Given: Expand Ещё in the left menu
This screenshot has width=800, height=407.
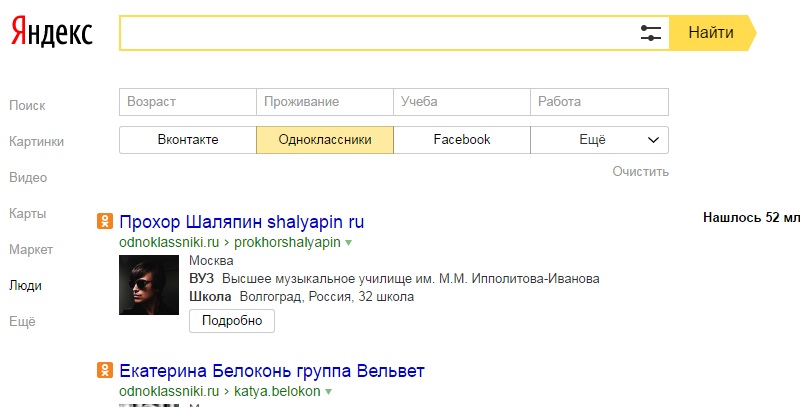Looking at the screenshot, I should (x=22, y=321).
